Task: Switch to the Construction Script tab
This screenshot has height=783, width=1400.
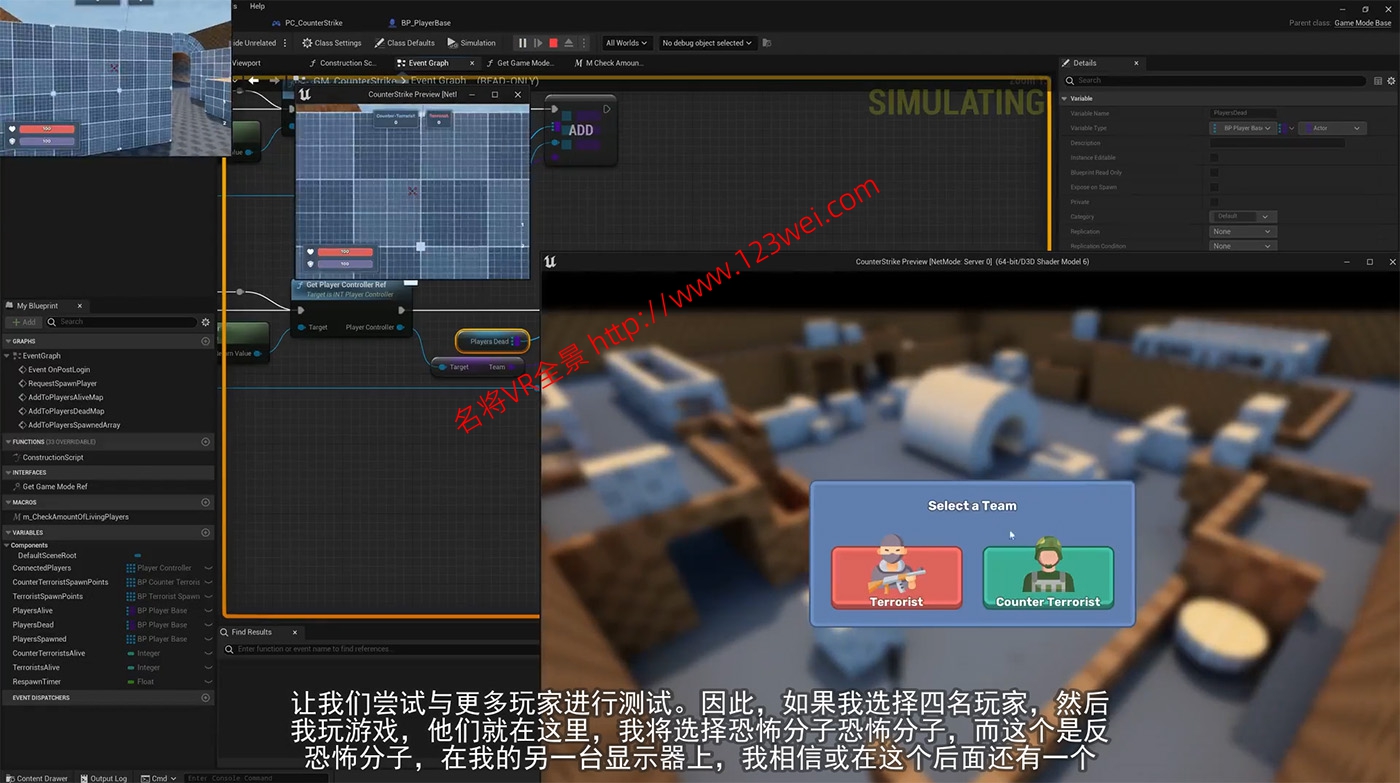Action: pos(346,63)
